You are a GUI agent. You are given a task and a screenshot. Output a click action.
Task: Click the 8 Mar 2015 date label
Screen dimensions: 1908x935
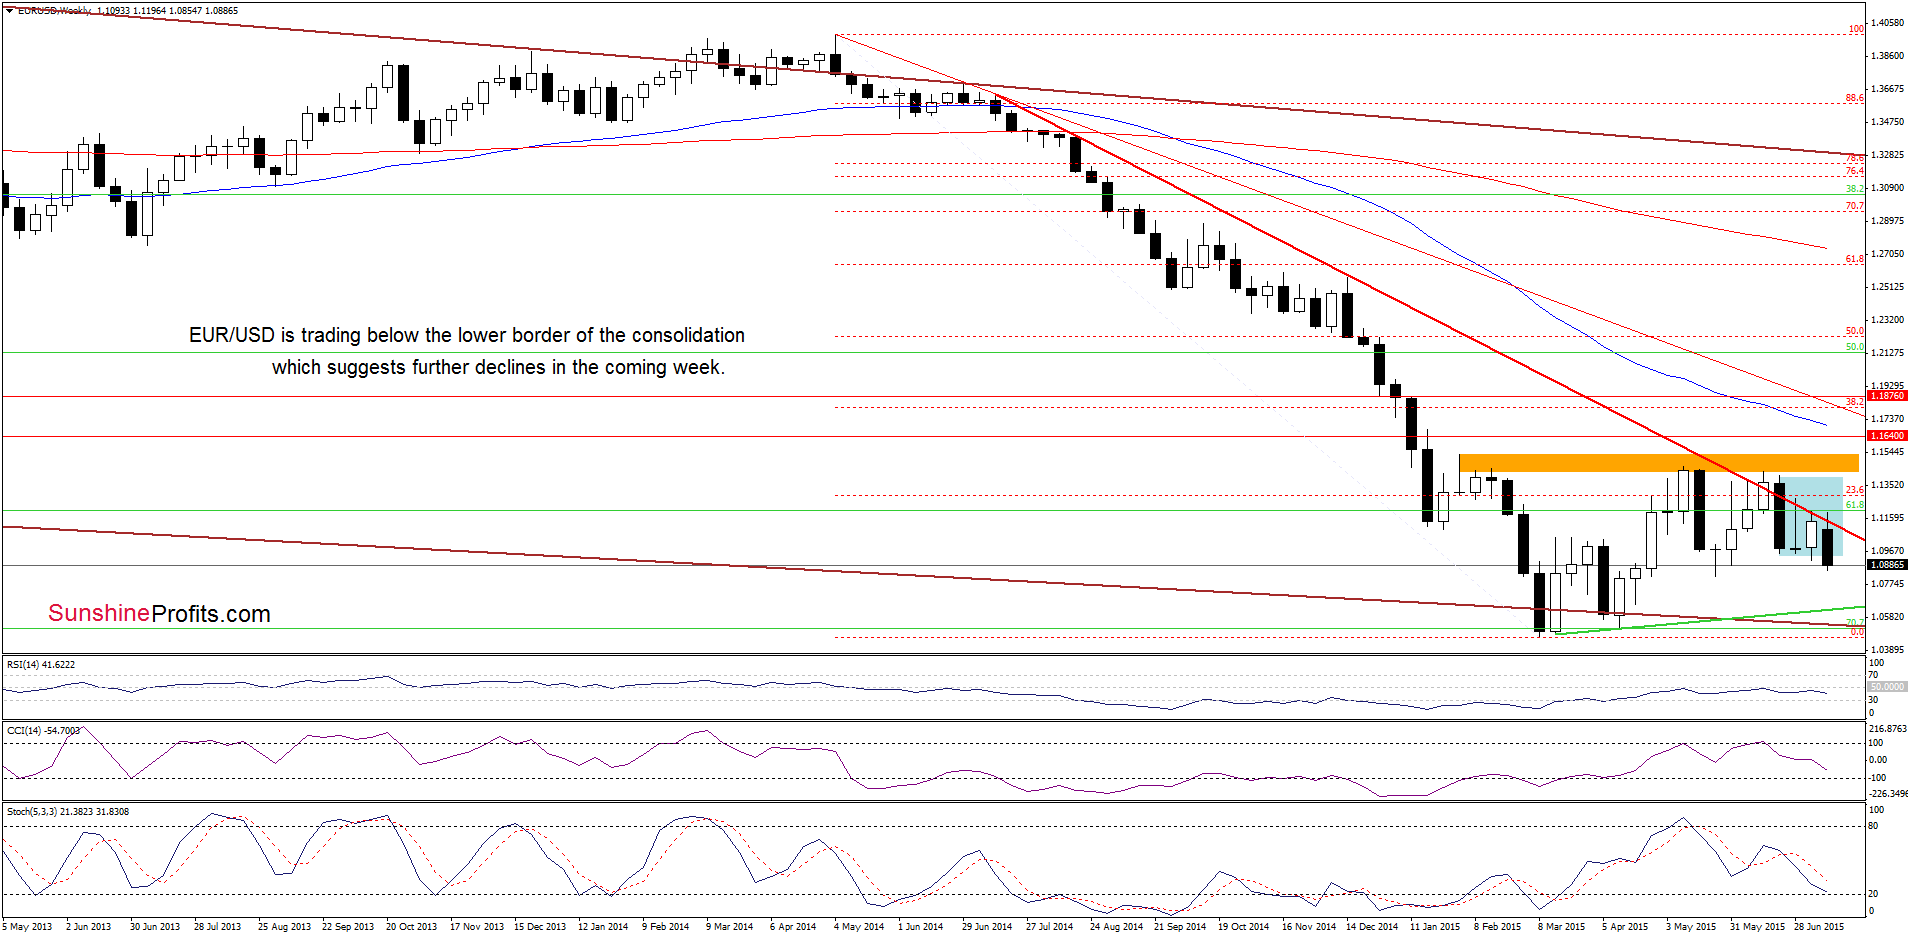coord(1562,927)
